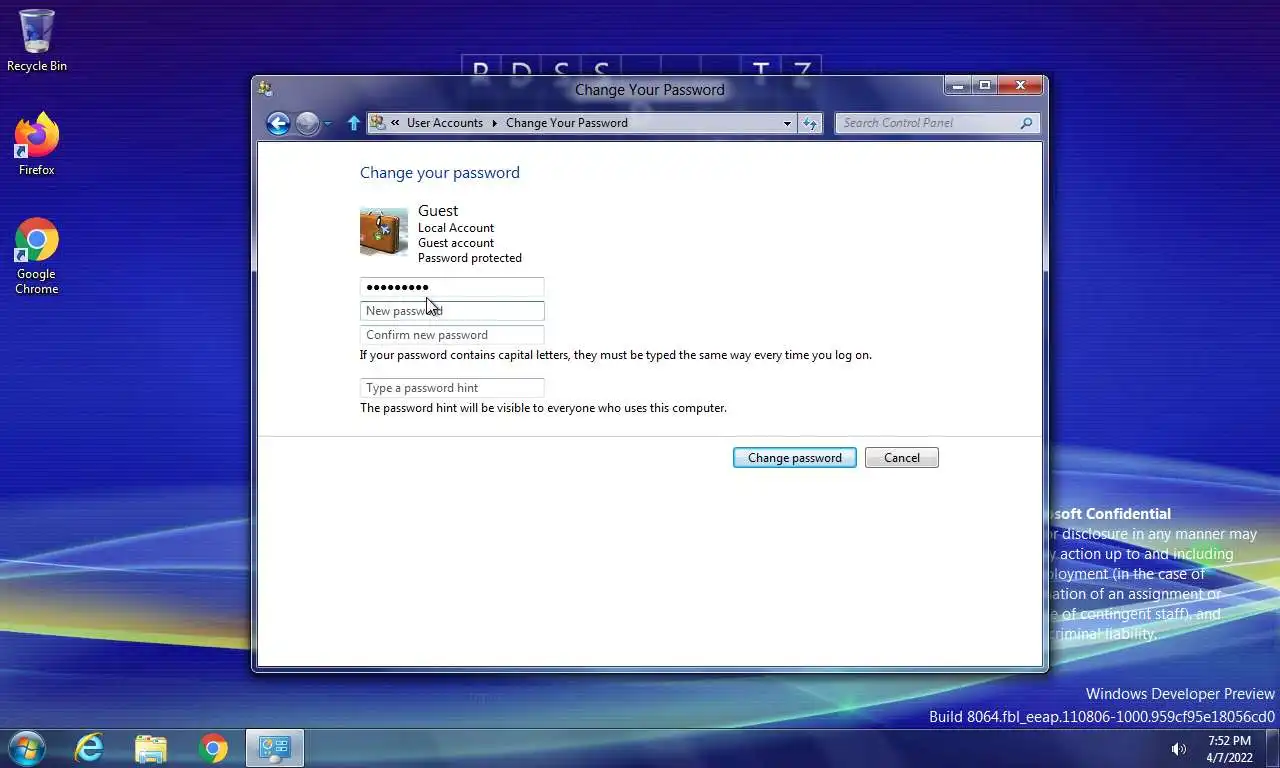Click the New password field

pyautogui.click(x=452, y=311)
